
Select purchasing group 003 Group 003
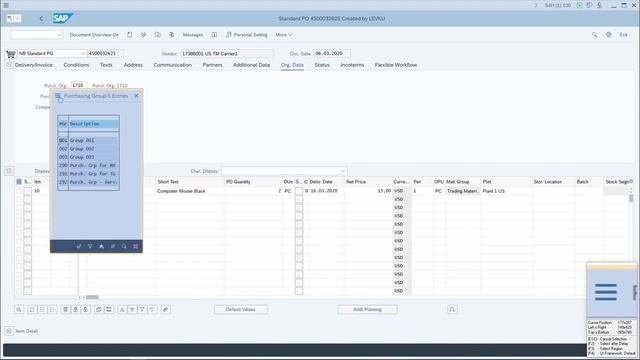coord(89,157)
